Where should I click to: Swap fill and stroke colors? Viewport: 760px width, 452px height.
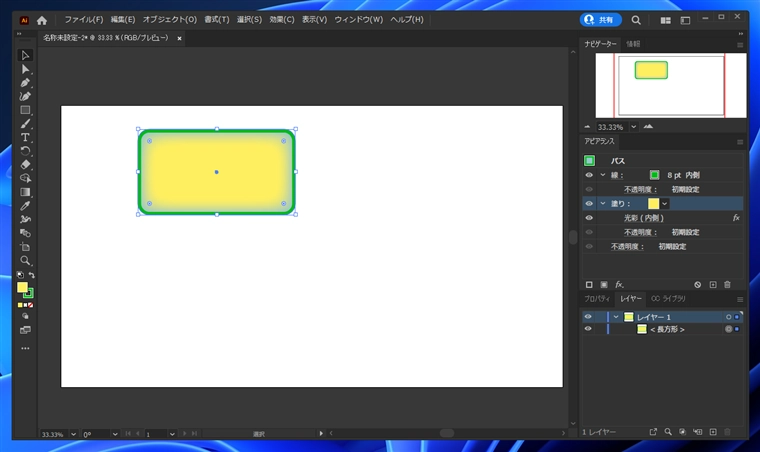(32, 275)
